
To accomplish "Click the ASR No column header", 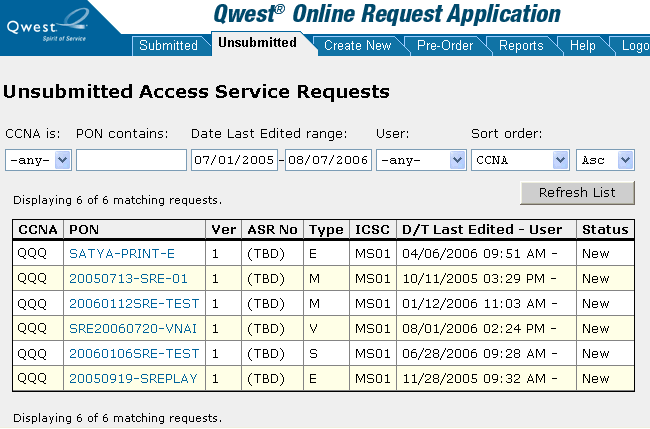I will [272, 230].
